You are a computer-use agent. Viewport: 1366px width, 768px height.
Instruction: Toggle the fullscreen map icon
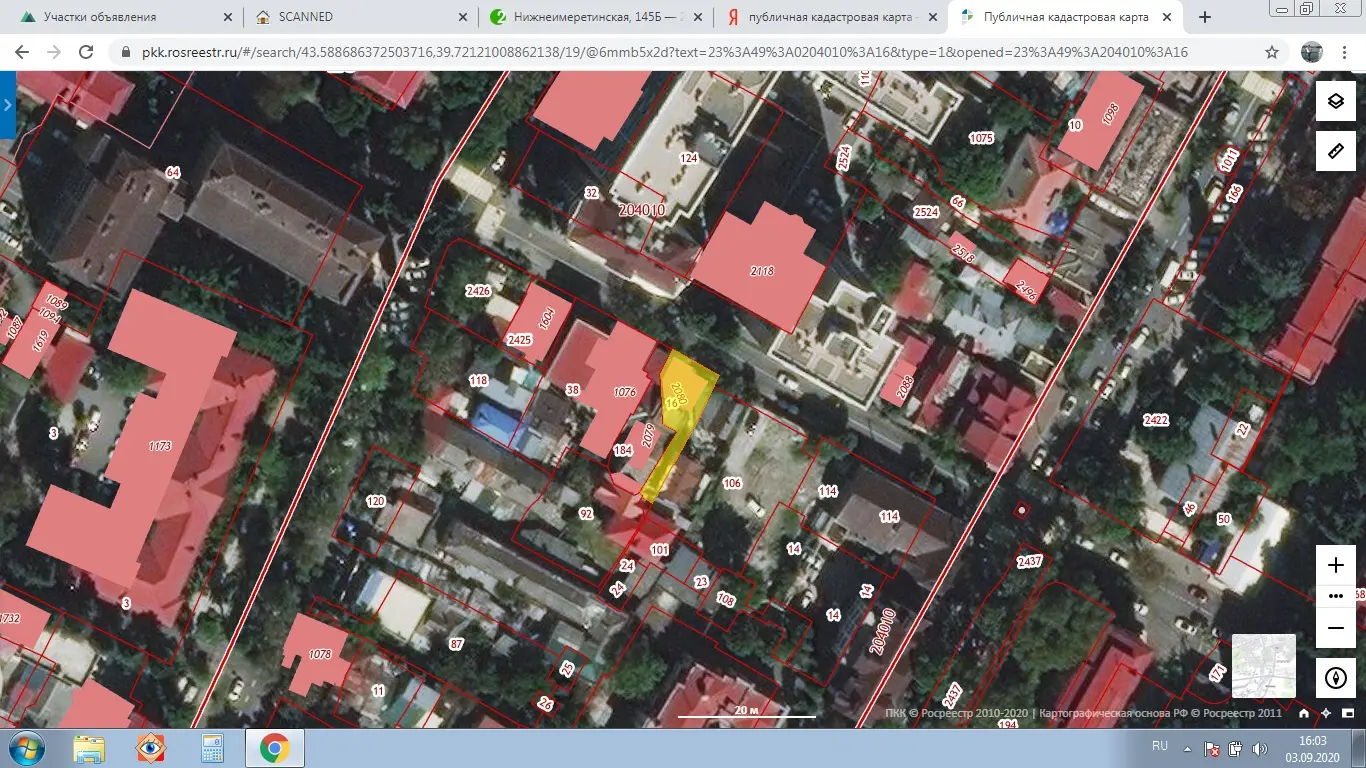pos(1347,714)
